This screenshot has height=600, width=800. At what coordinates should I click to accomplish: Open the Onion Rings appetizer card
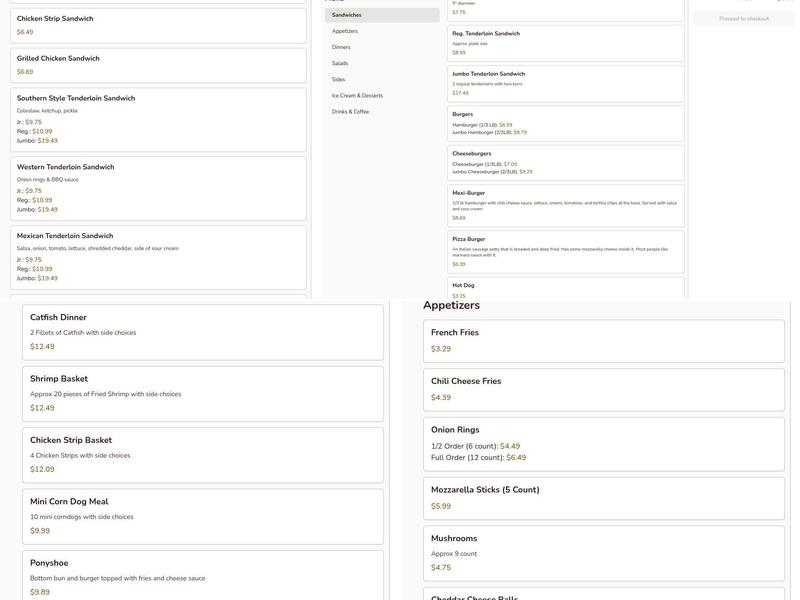[x=603, y=444]
